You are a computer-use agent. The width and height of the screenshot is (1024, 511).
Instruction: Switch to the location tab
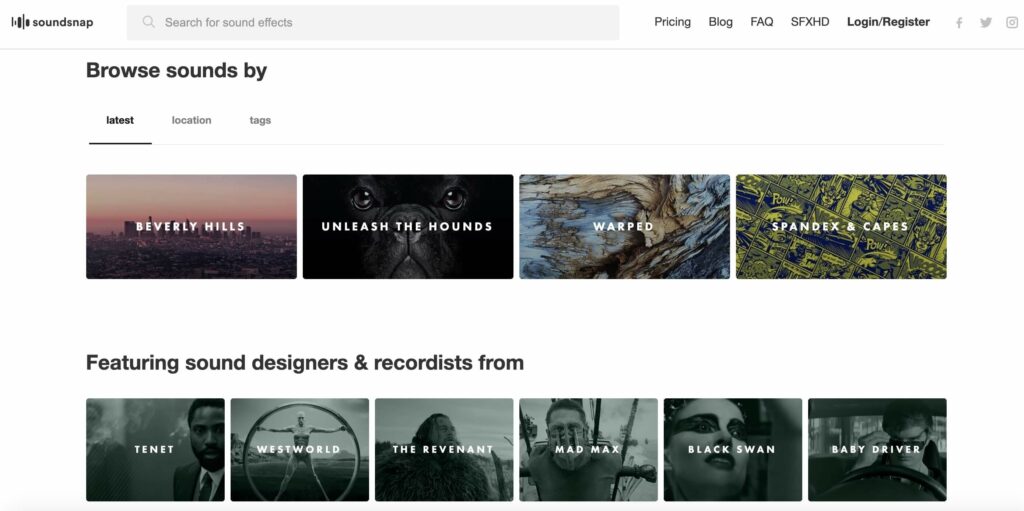(x=191, y=120)
